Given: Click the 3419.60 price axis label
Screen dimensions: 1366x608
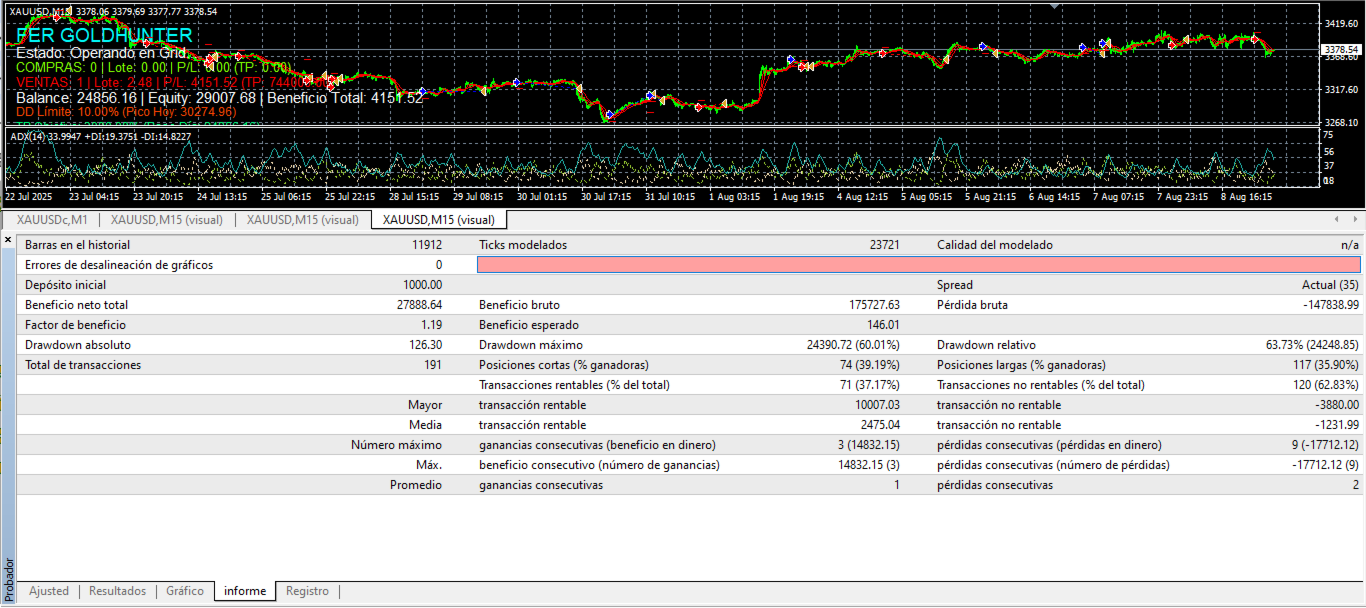Looking at the screenshot, I should (1340, 23).
